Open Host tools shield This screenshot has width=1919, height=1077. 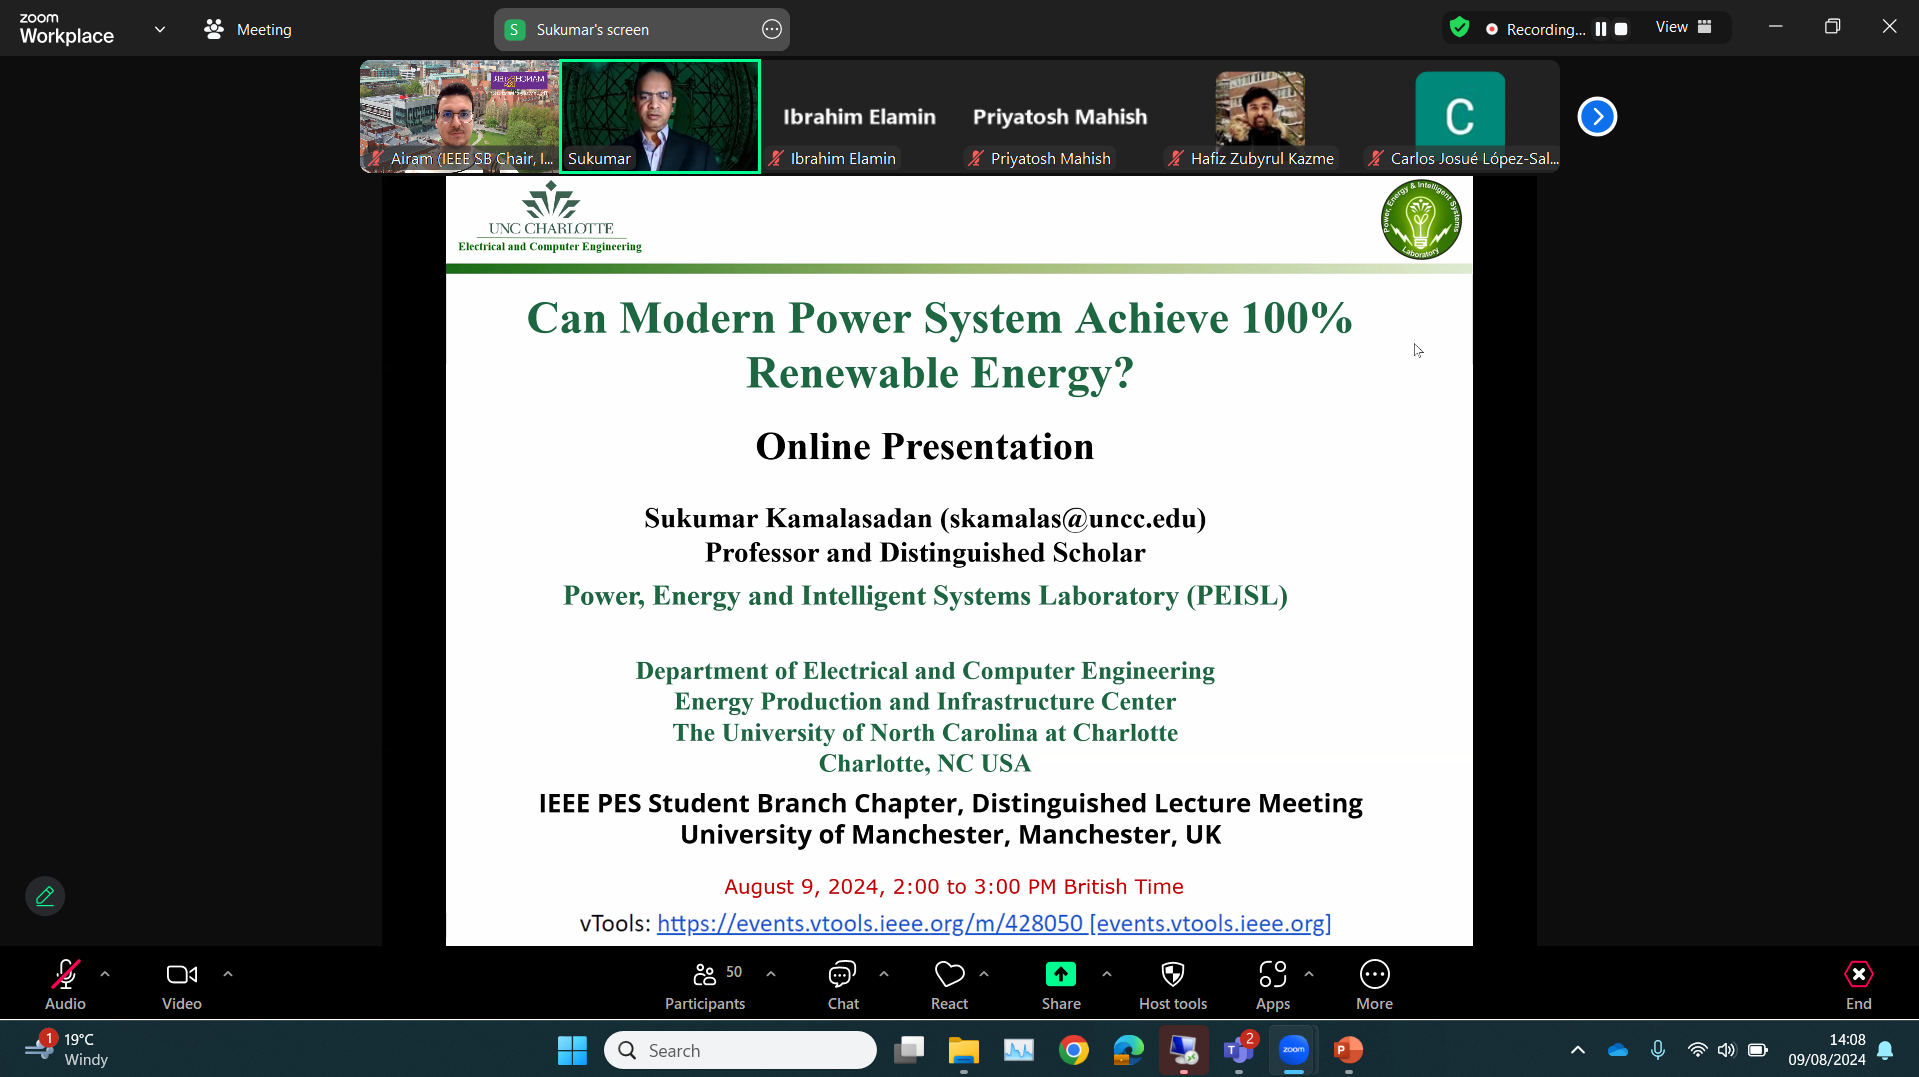(x=1172, y=985)
